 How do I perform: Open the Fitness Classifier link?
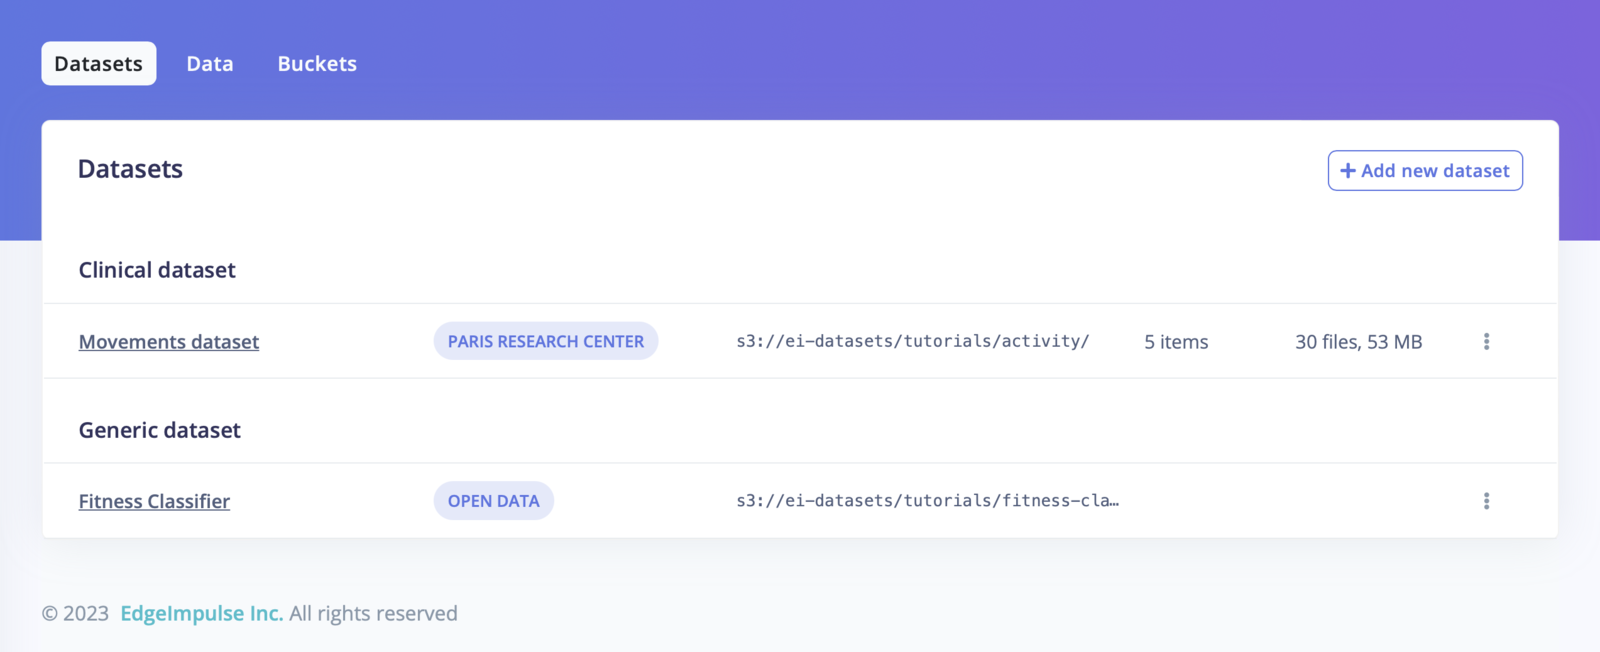pyautogui.click(x=154, y=501)
